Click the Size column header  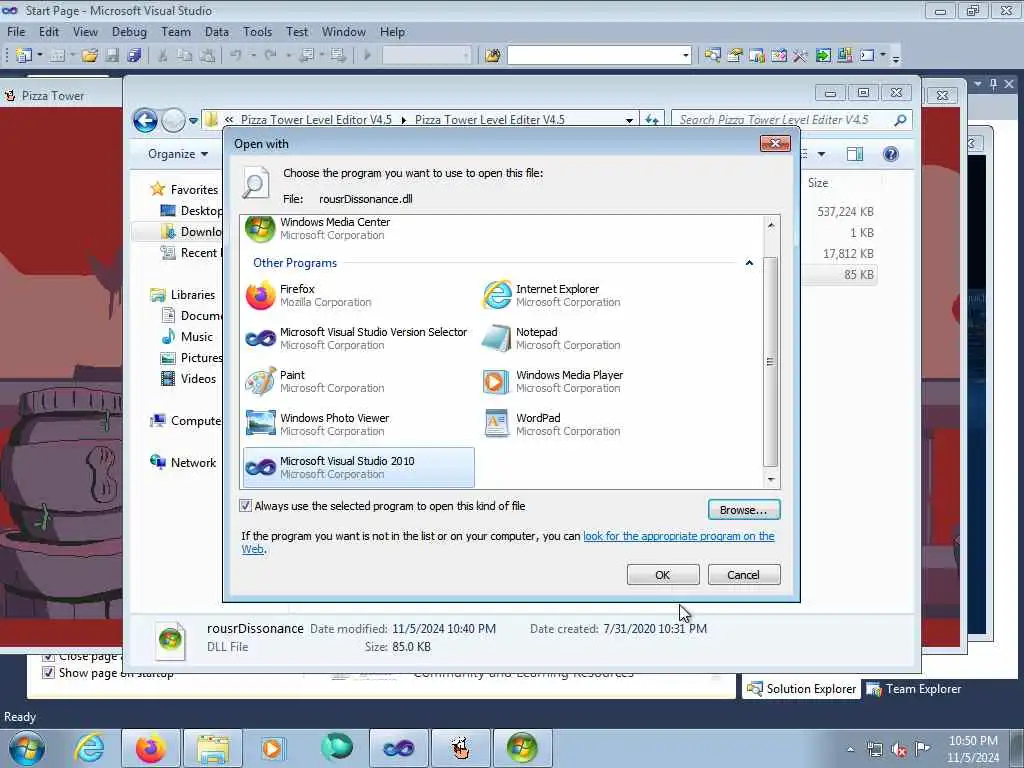[x=818, y=183]
